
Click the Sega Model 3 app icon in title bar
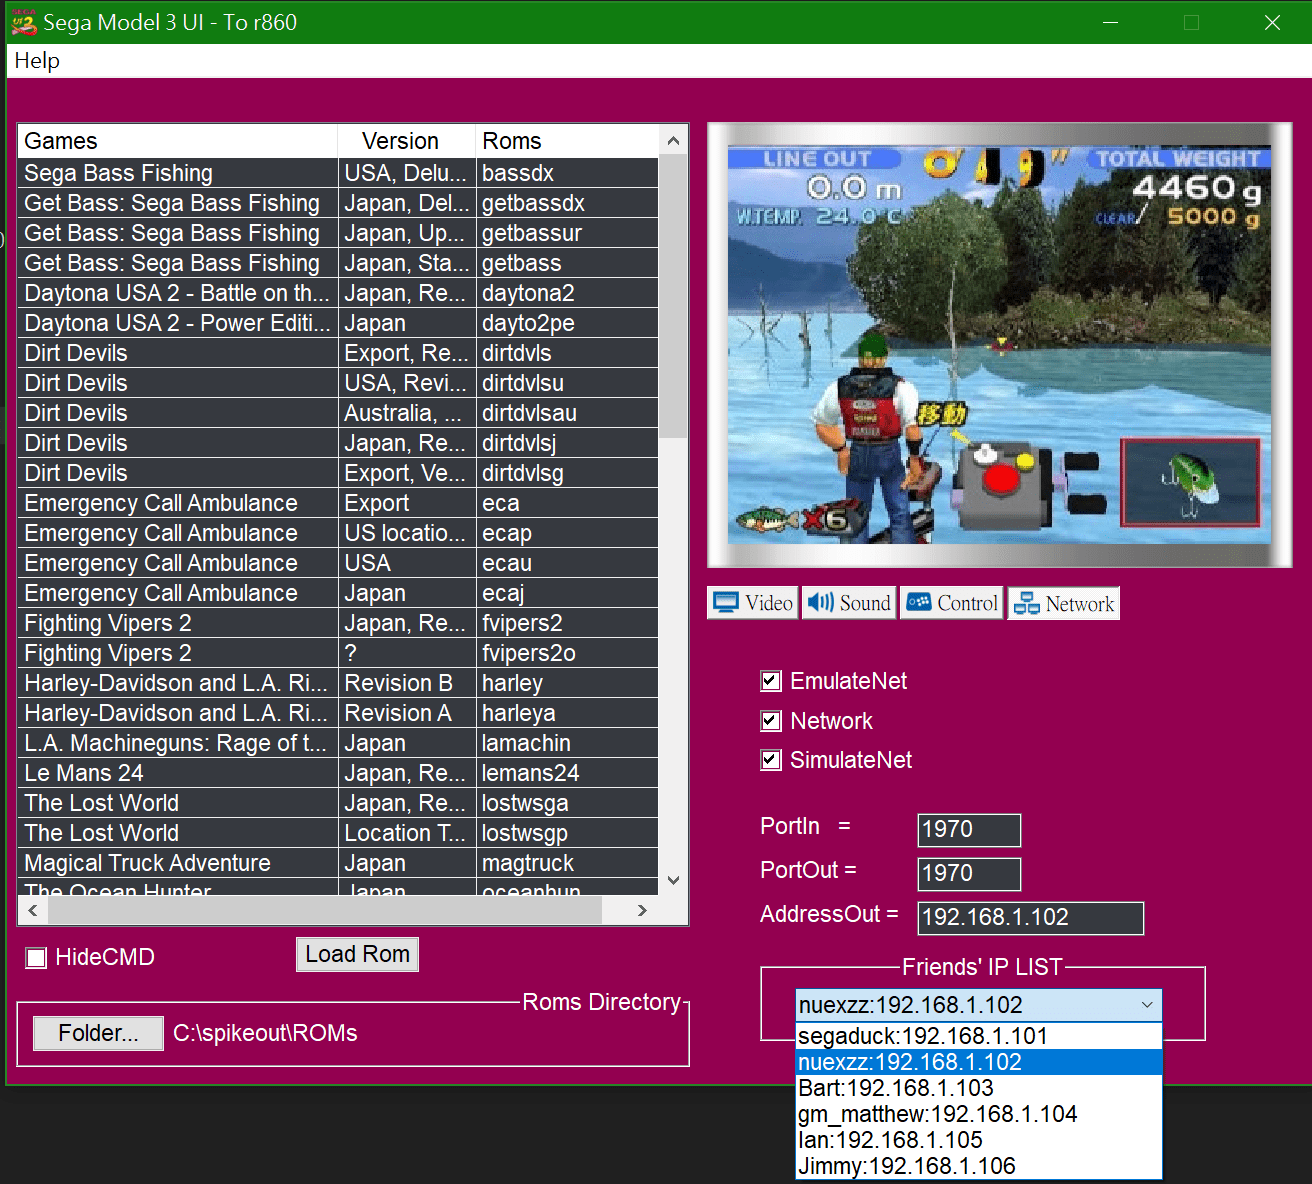pyautogui.click(x=24, y=22)
